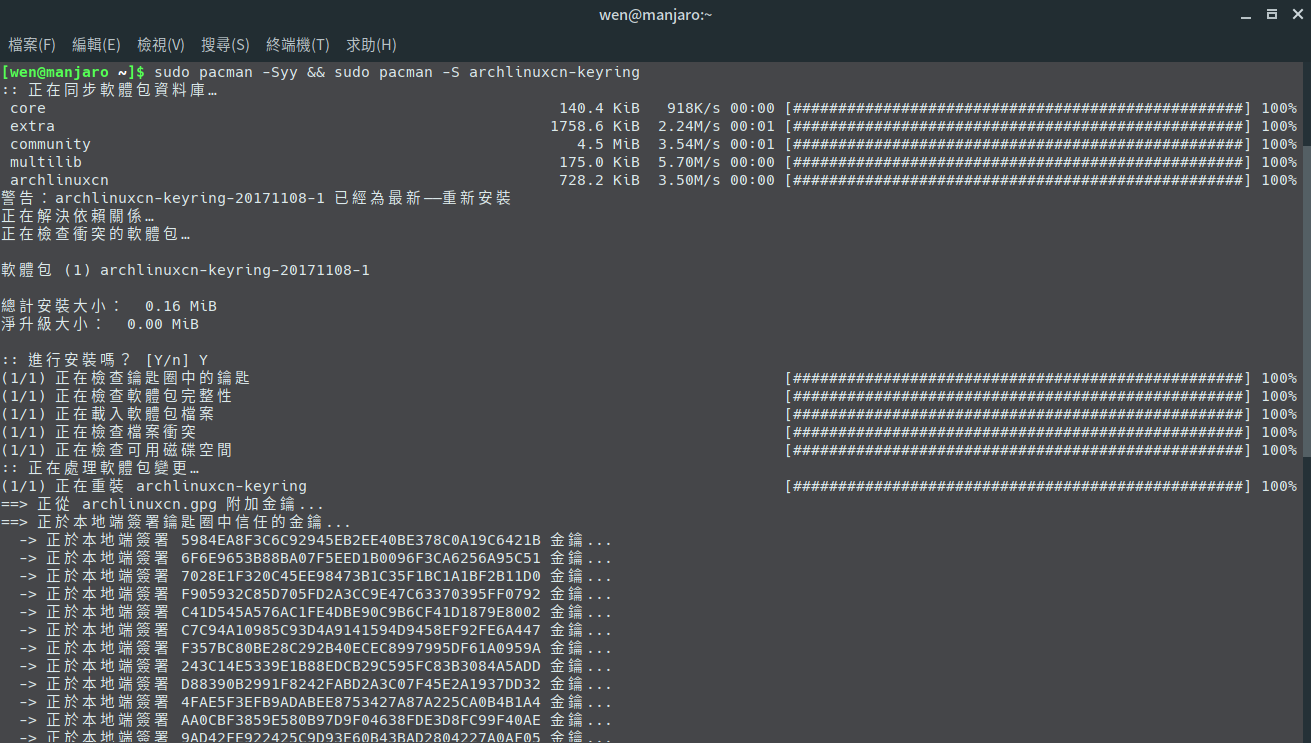Click the size 175.0 KiB
1311x743 pixels.
tap(599, 162)
